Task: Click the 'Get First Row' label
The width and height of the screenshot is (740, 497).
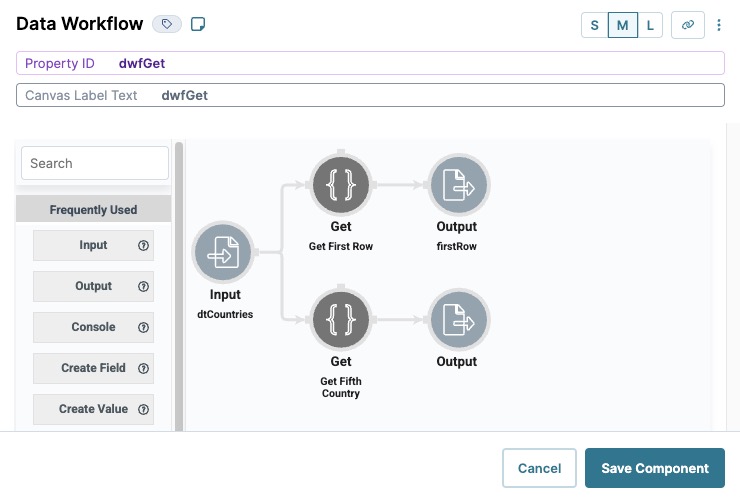Action: [341, 246]
